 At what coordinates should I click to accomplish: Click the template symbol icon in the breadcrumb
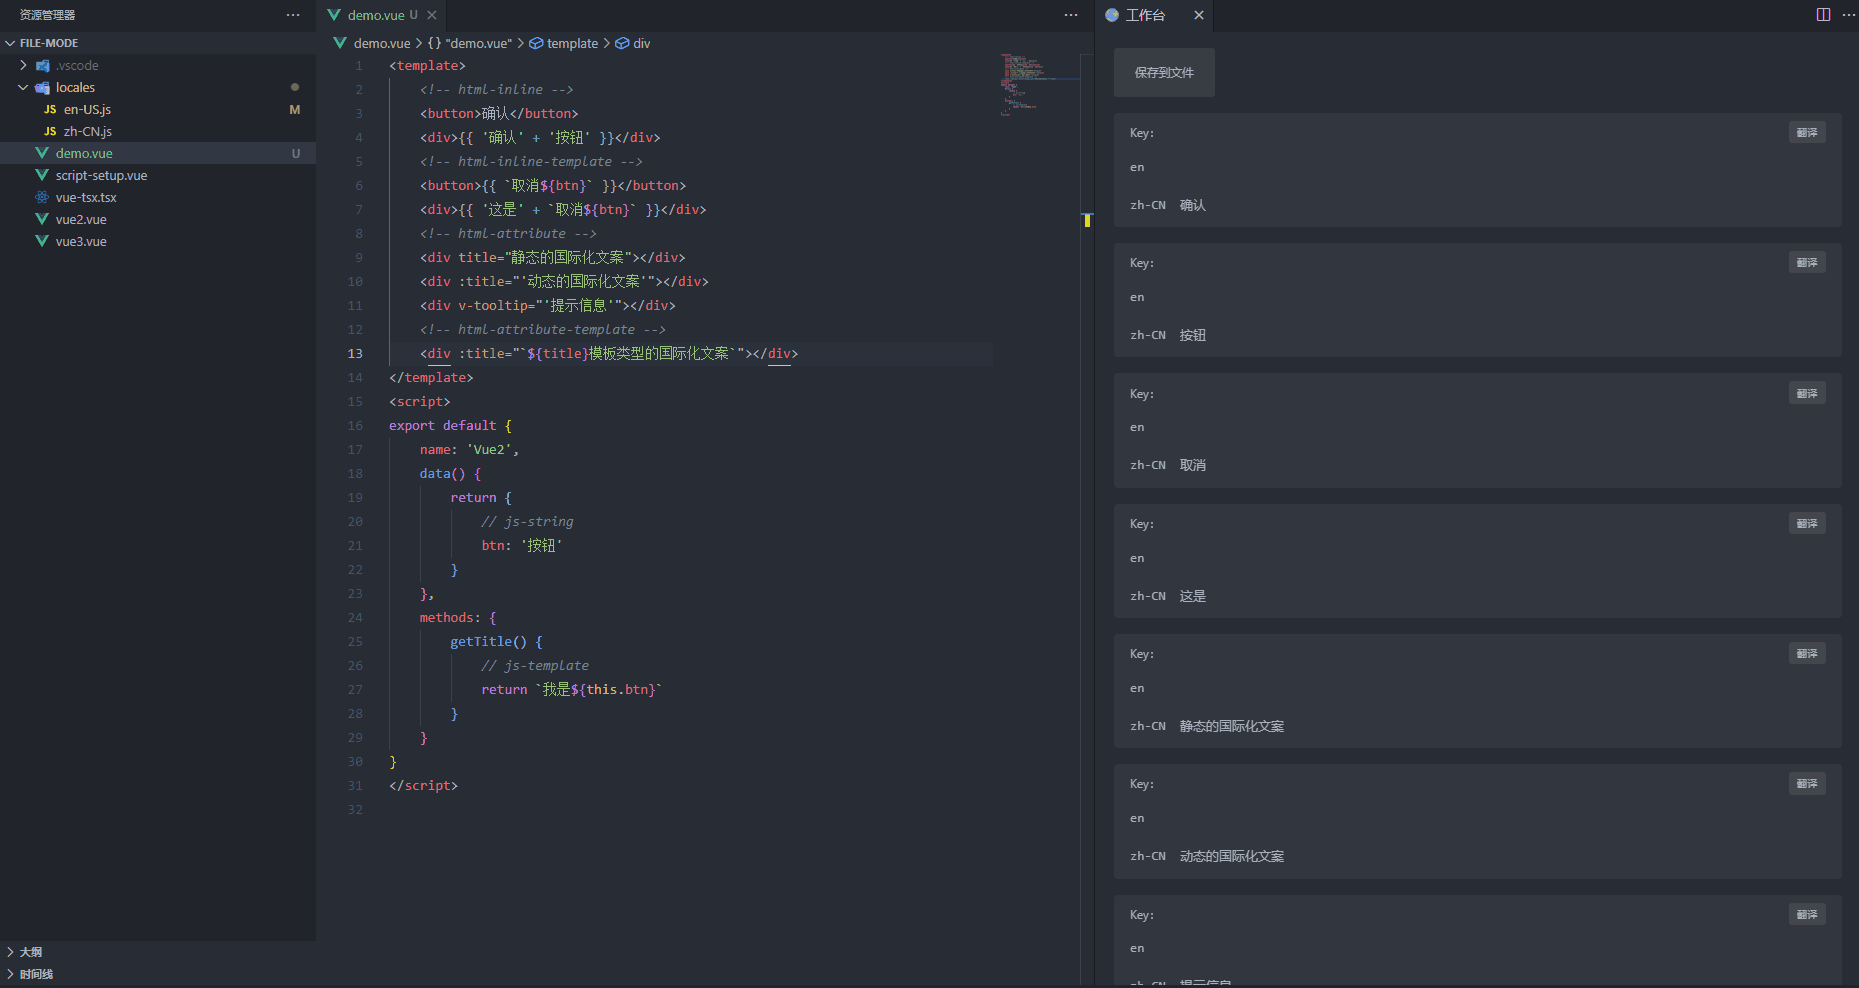[536, 43]
